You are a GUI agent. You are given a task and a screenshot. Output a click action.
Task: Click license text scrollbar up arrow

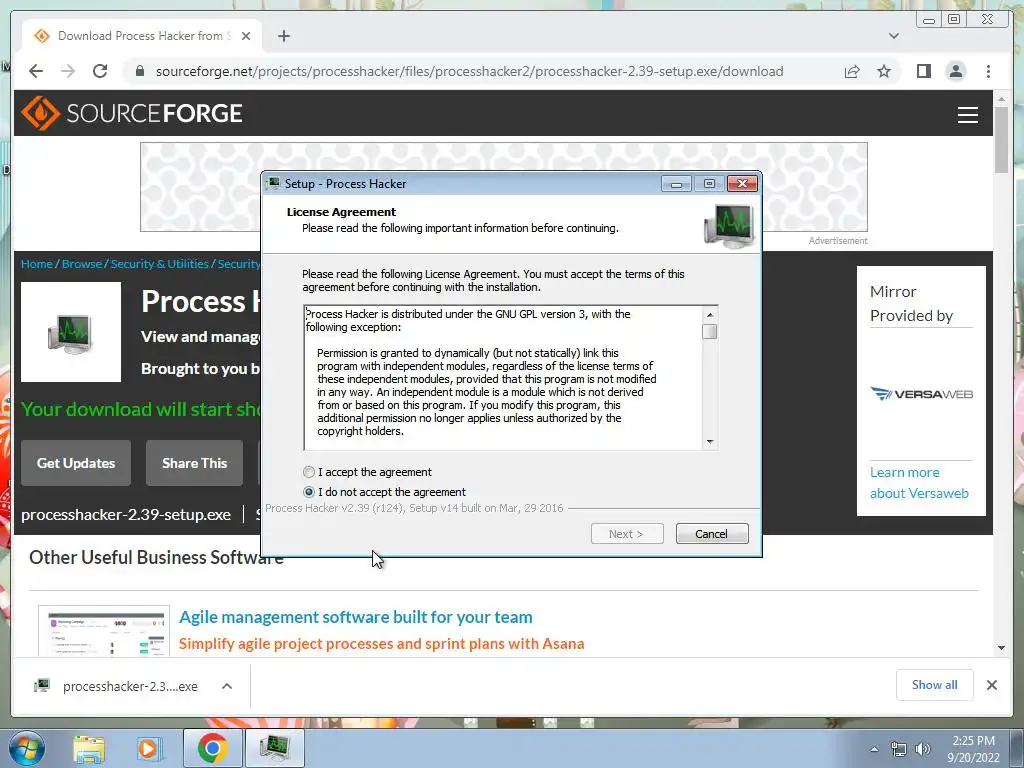coord(710,315)
